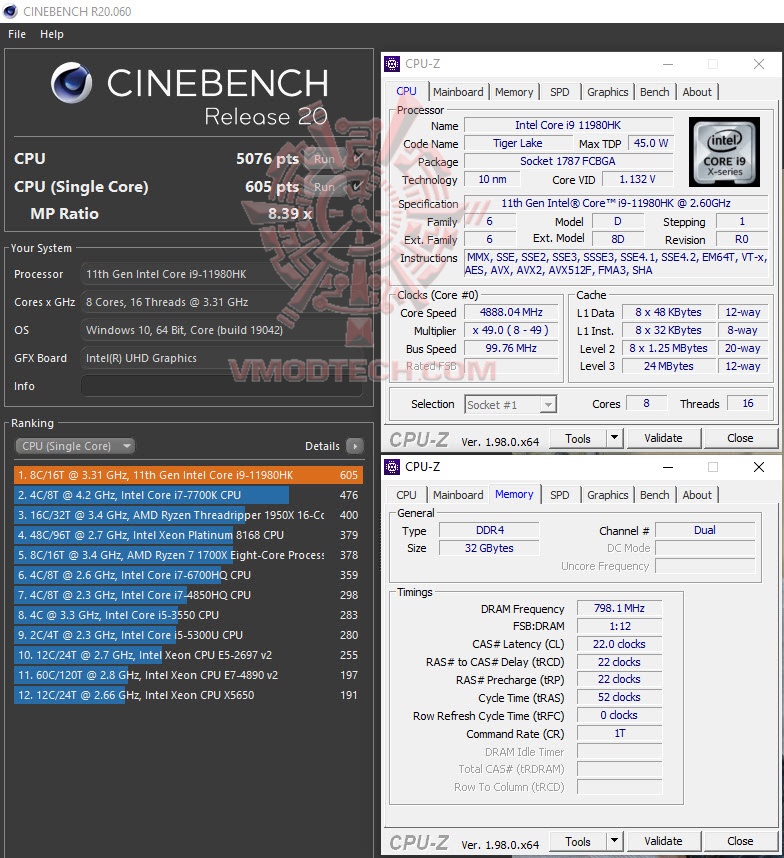Click the processor Name field value

(568, 125)
